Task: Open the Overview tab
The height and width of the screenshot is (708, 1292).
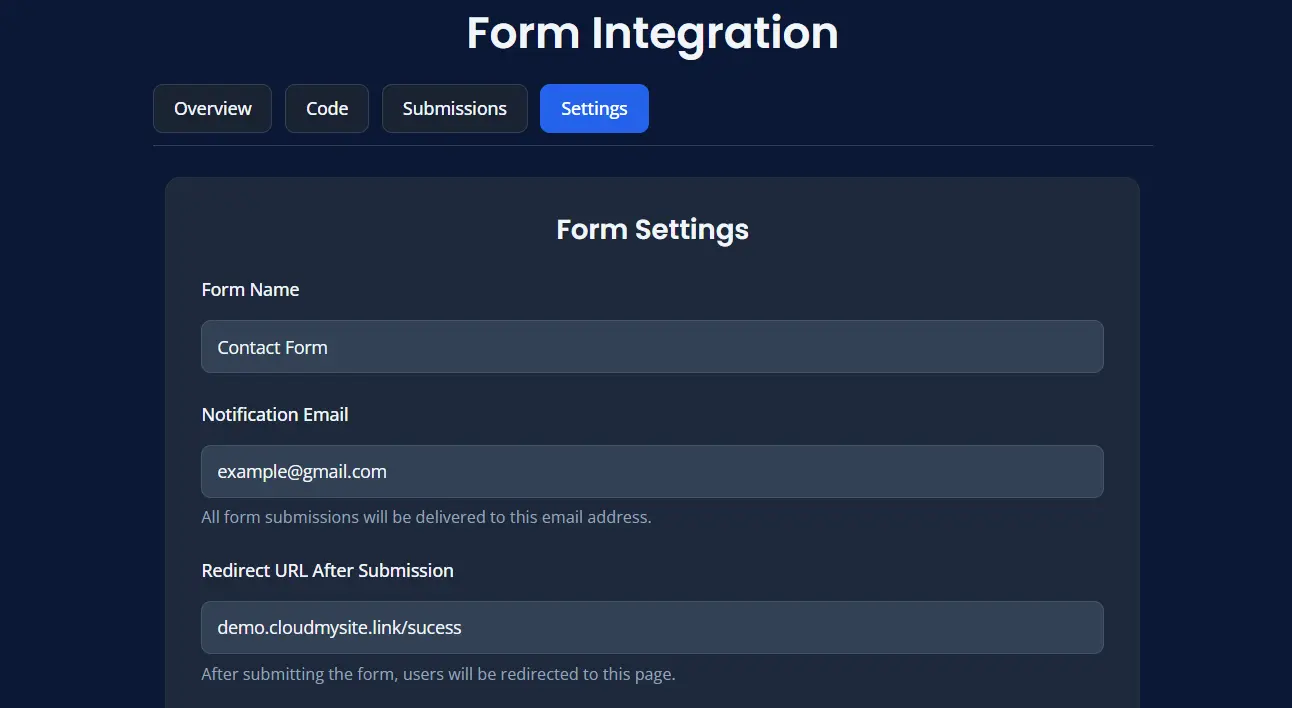Action: tap(212, 109)
